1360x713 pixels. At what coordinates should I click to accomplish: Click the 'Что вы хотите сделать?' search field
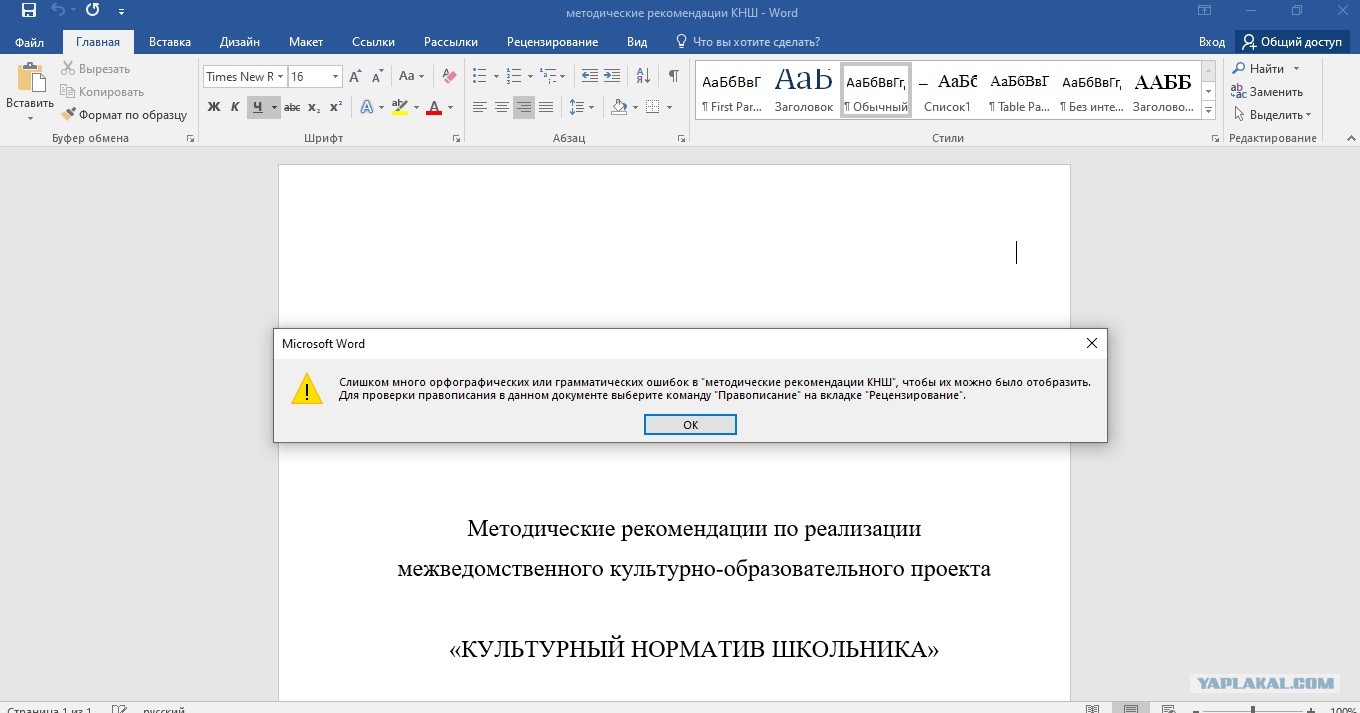748,42
